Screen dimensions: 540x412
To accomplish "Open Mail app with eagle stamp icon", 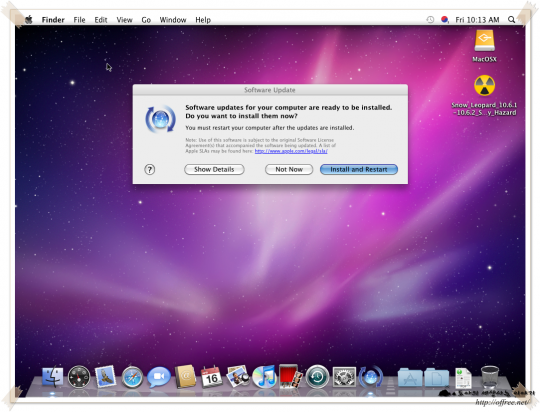I will tap(105, 377).
